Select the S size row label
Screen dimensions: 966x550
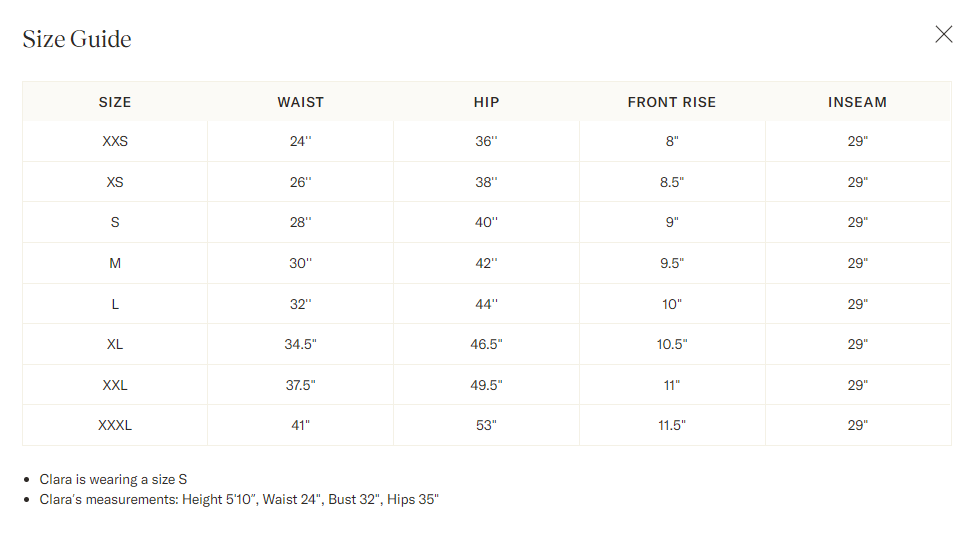click(x=115, y=223)
